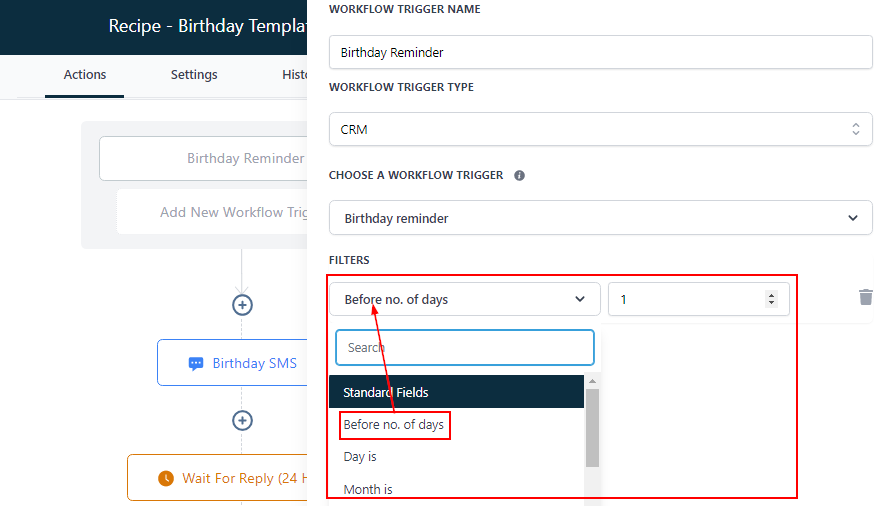The height and width of the screenshot is (506, 876).
Task: Click the Birthday SMS chat bubble icon
Action: click(x=196, y=364)
